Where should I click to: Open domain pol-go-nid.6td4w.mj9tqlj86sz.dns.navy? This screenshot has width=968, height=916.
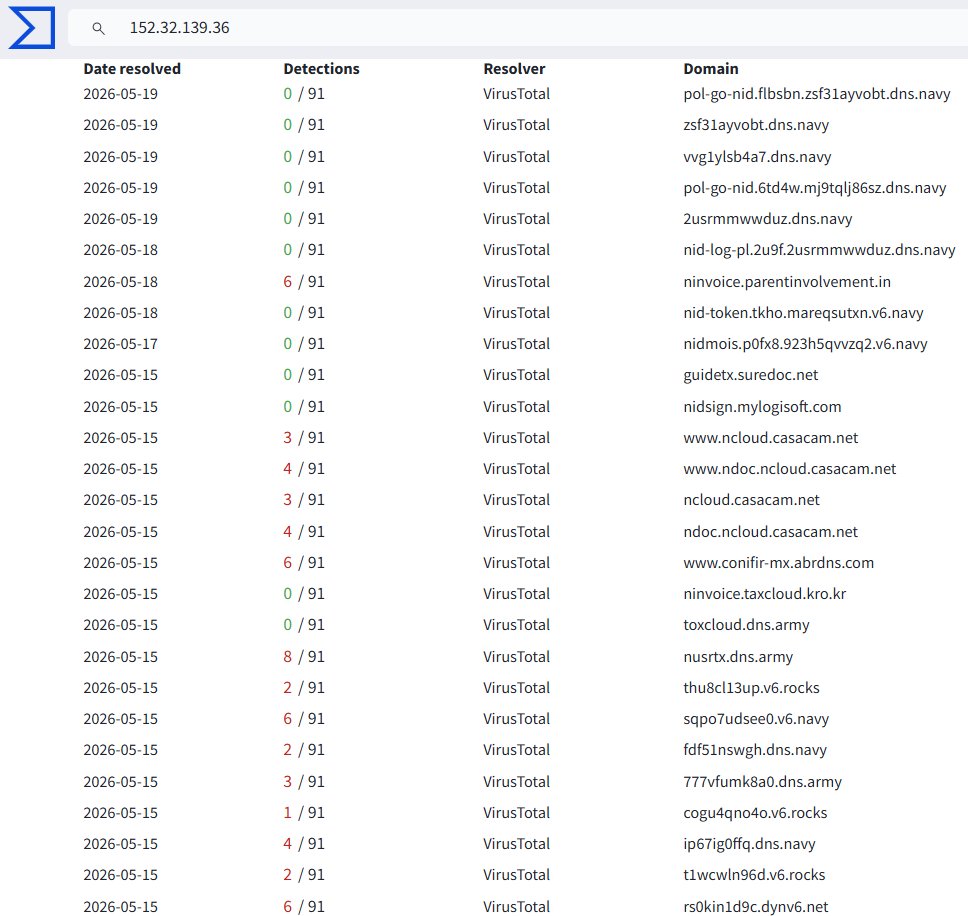click(814, 188)
